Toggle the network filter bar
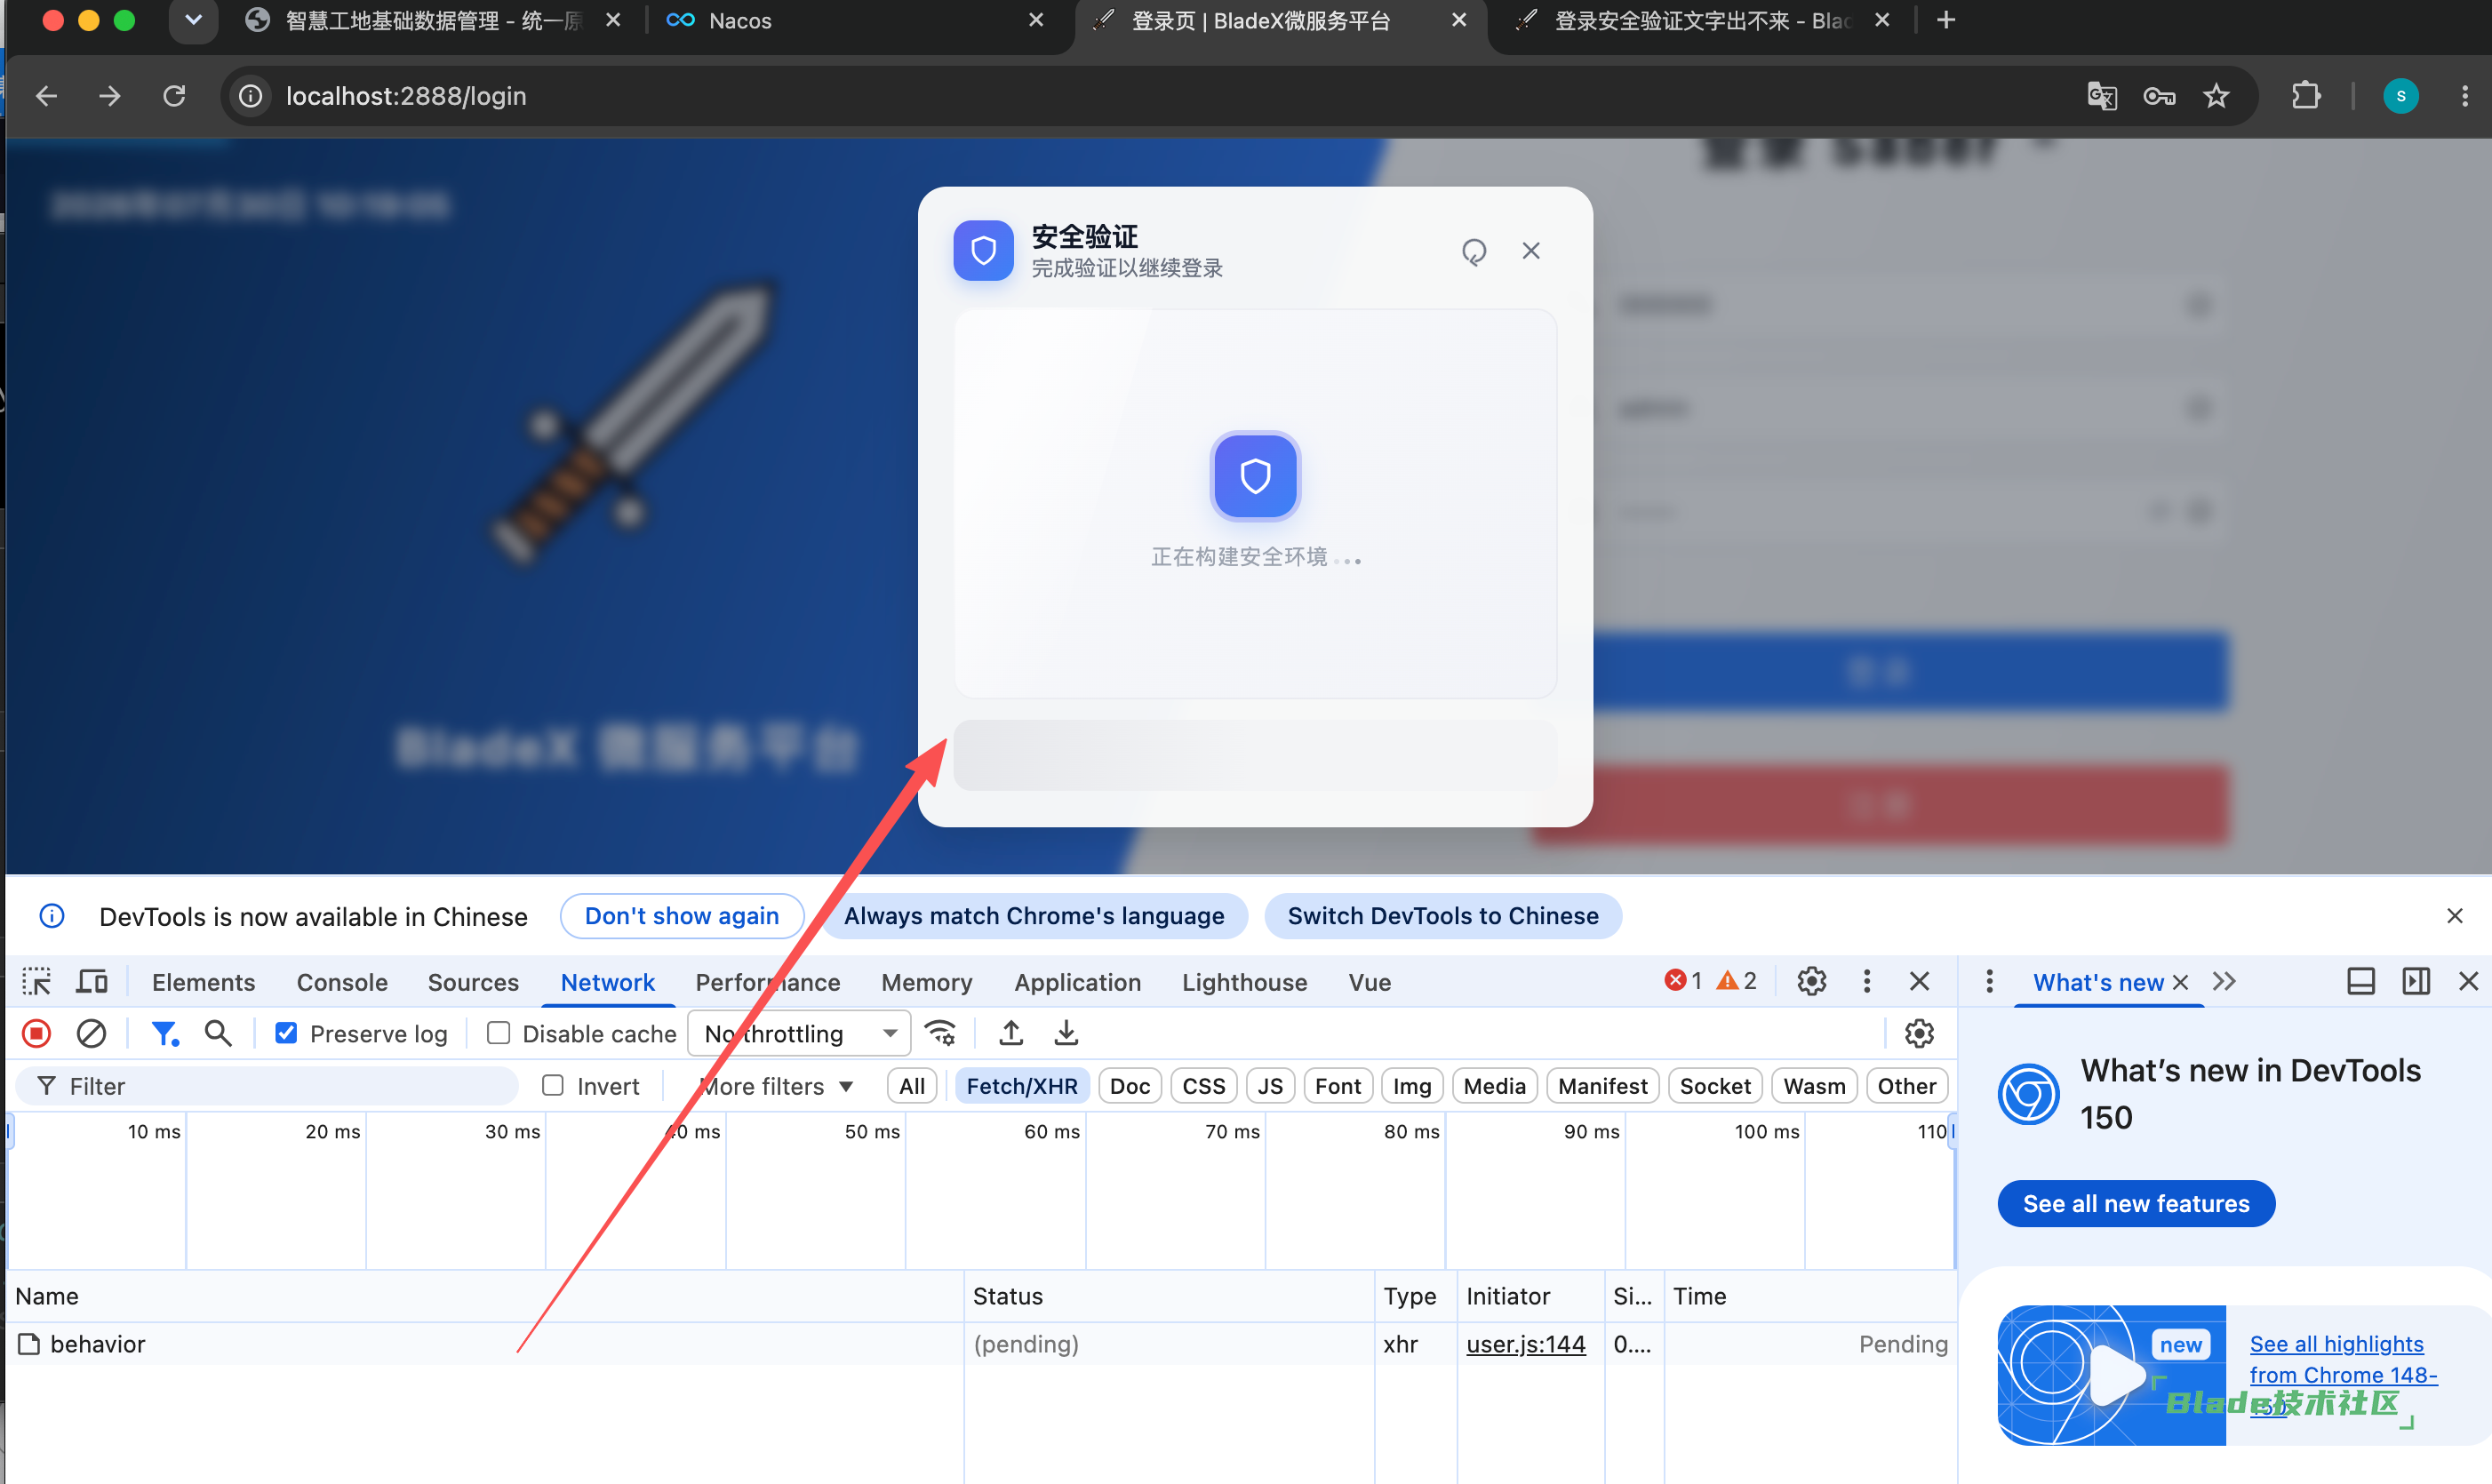This screenshot has width=2492, height=1484. tap(164, 1033)
